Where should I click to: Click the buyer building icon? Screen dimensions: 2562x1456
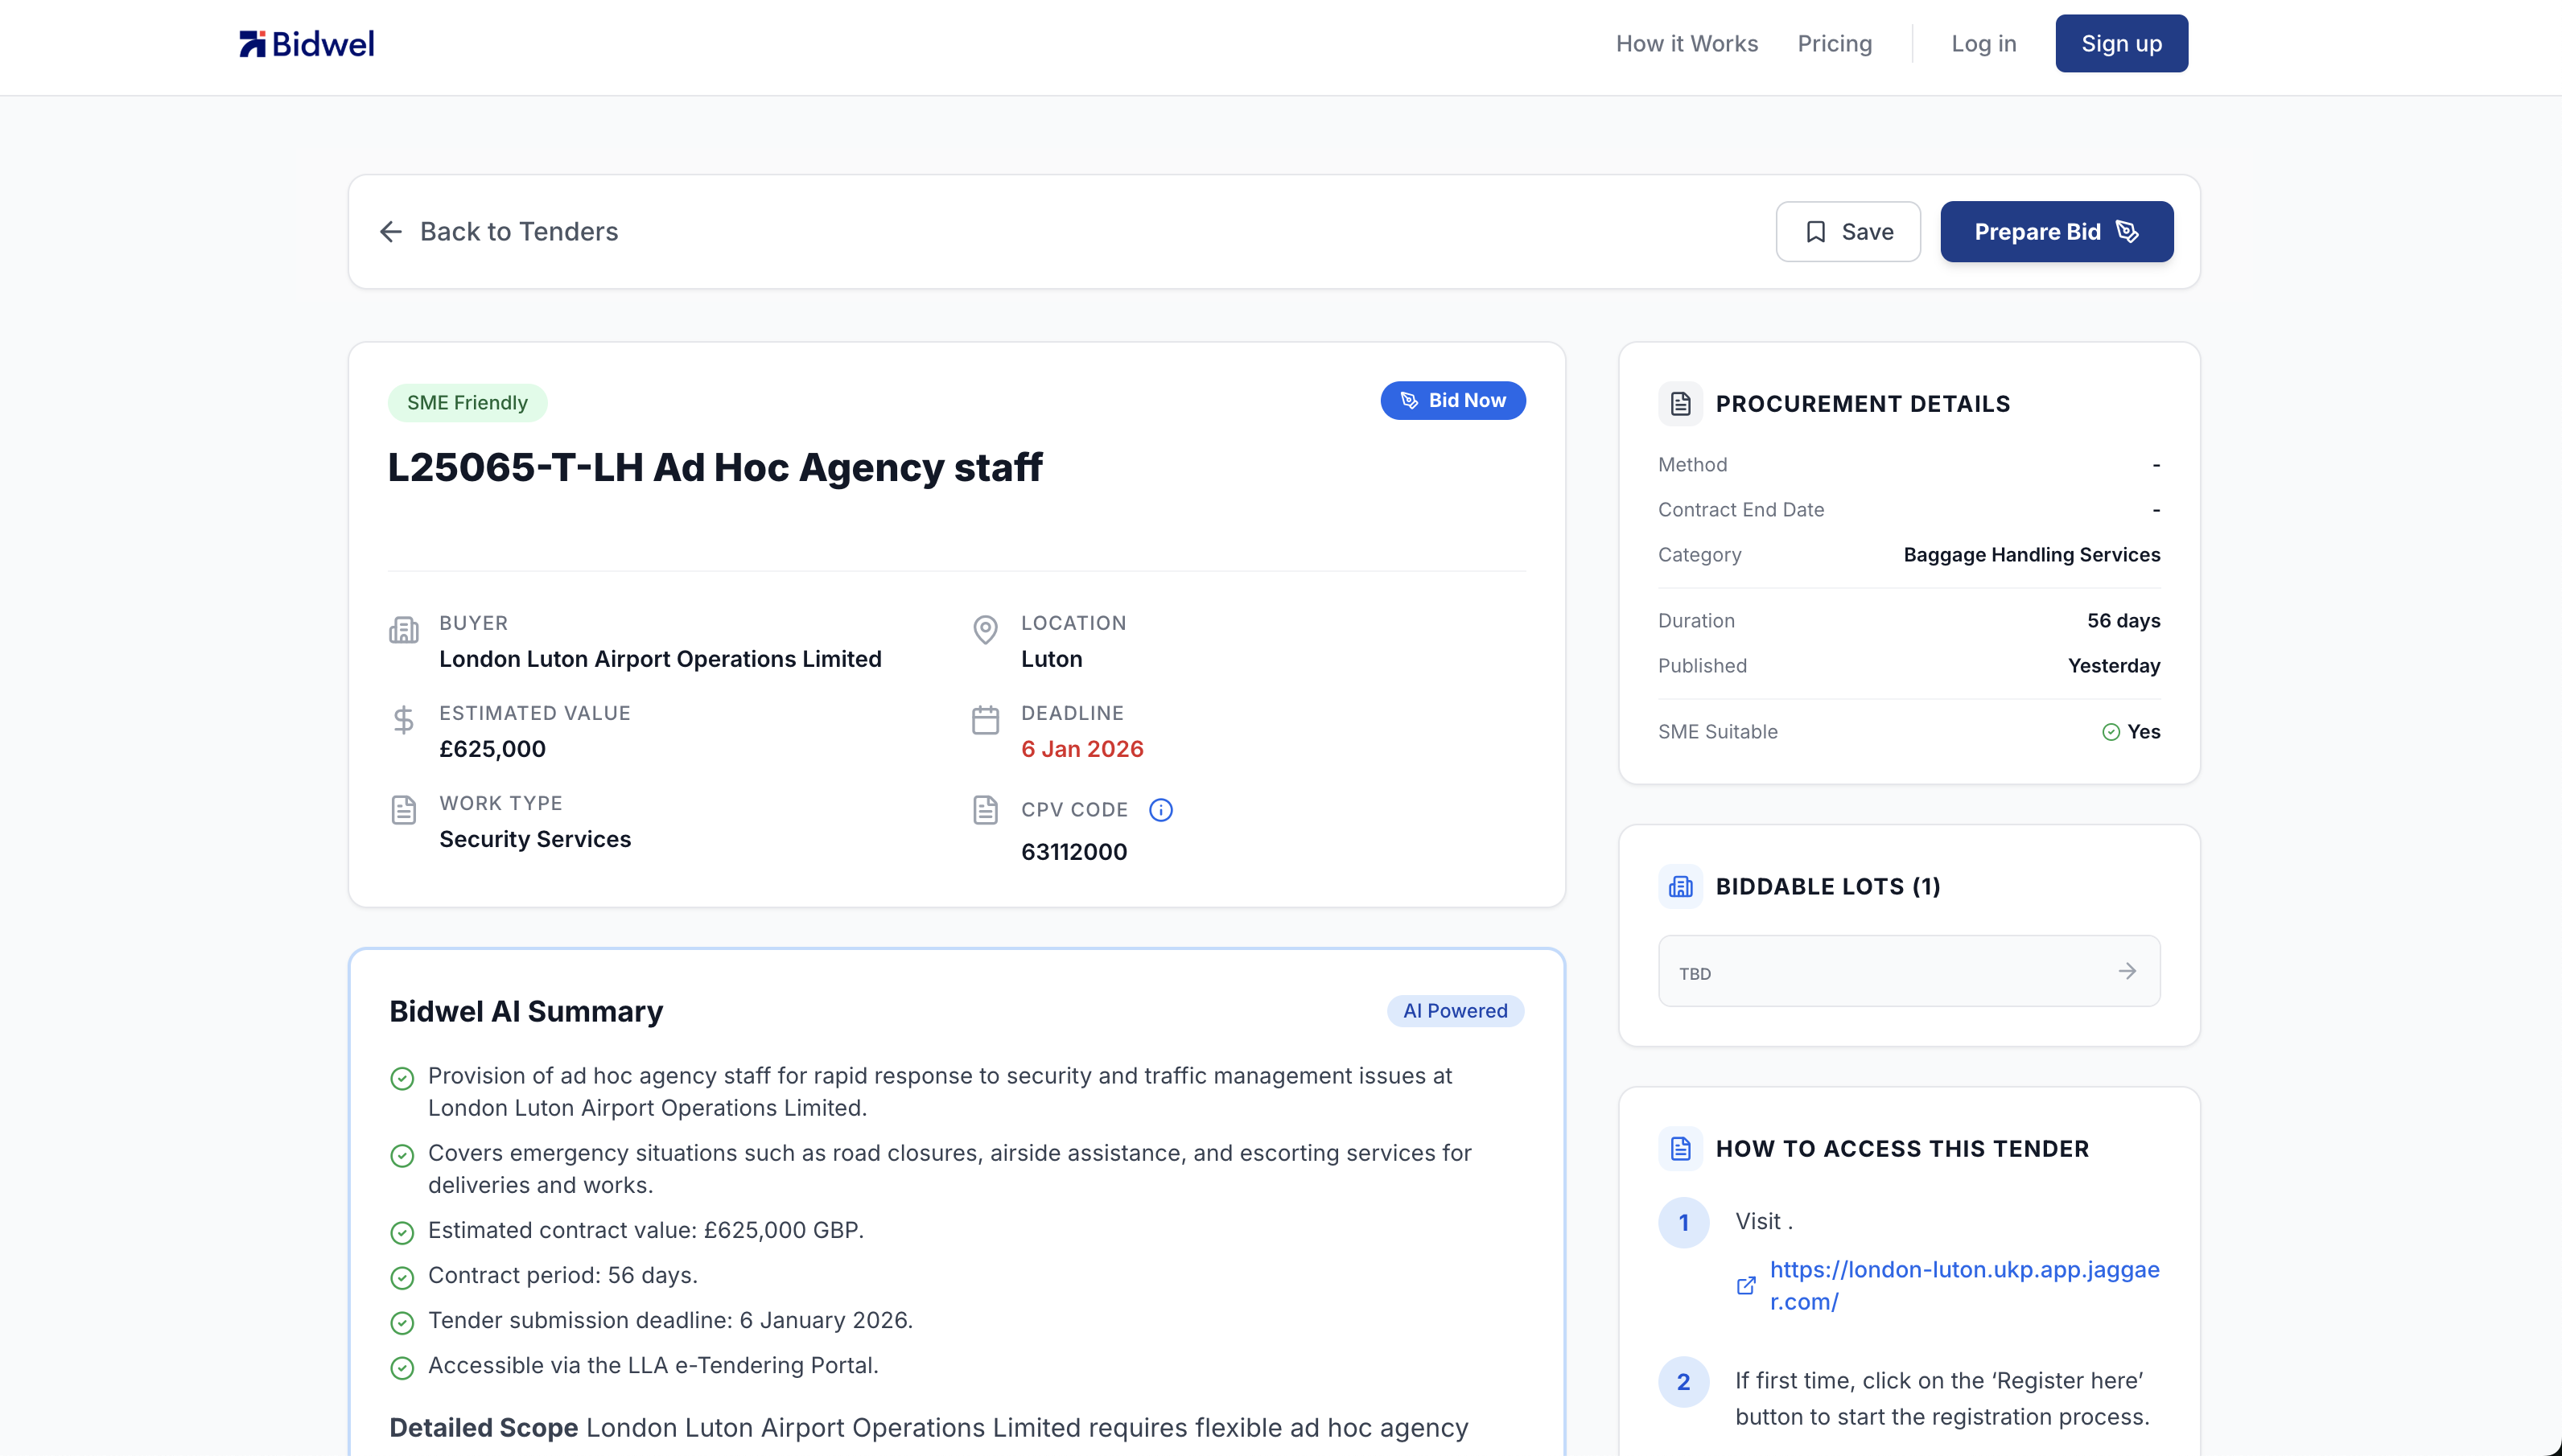pos(404,631)
